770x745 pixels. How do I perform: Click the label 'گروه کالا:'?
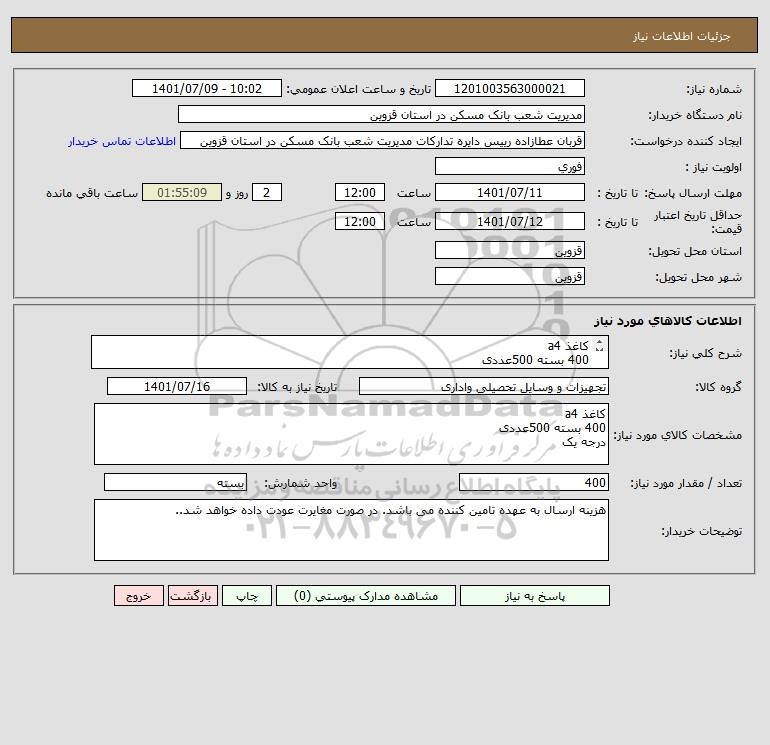(718, 387)
